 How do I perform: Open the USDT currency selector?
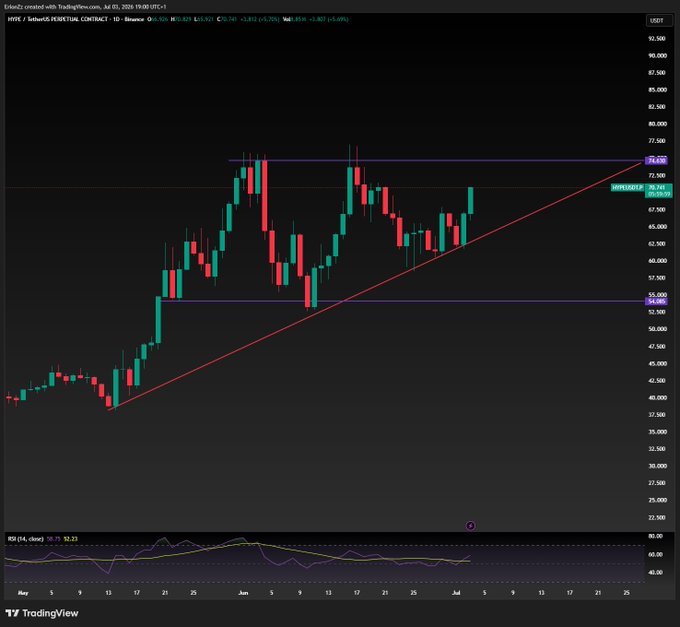657,20
